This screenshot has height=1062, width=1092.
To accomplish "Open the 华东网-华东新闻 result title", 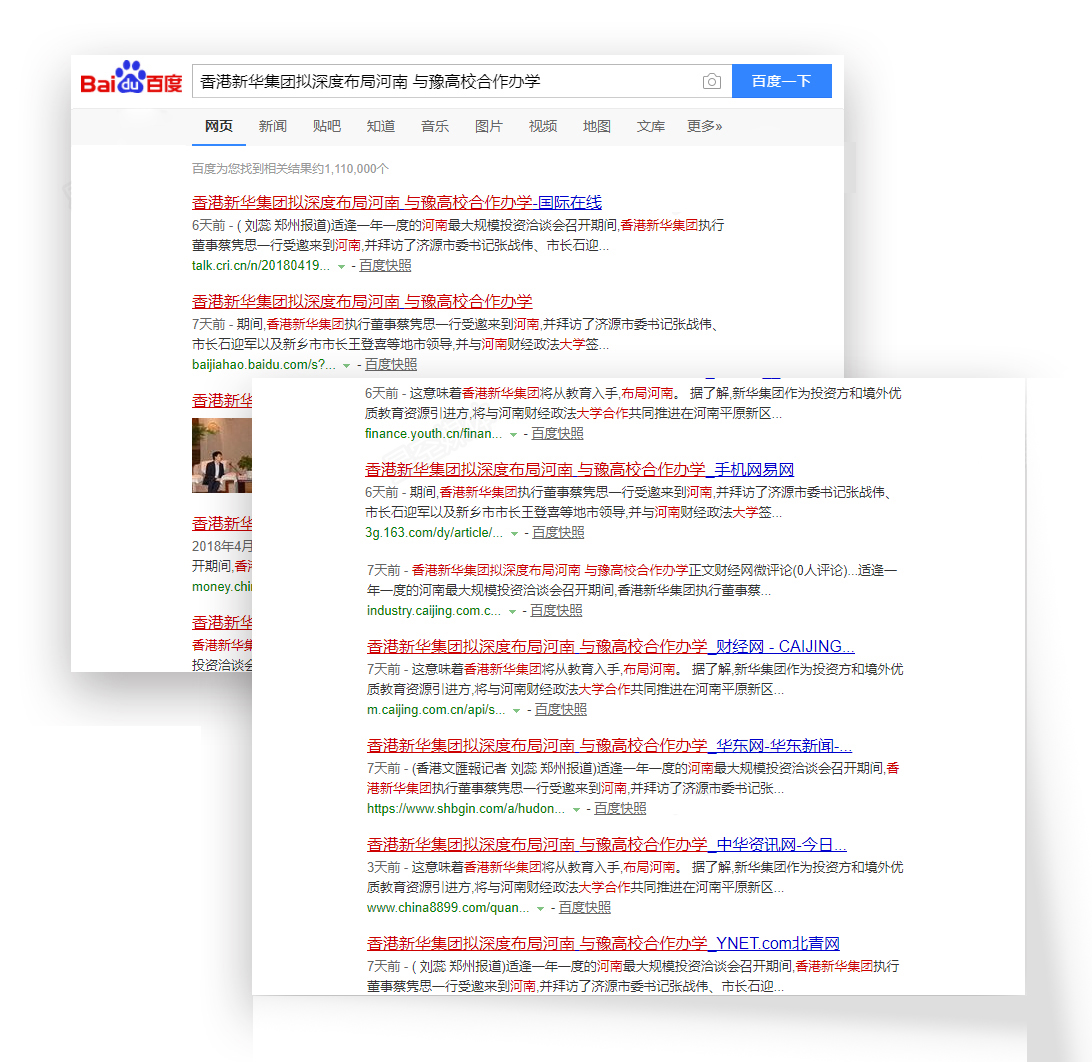I will pyautogui.click(x=609, y=746).
